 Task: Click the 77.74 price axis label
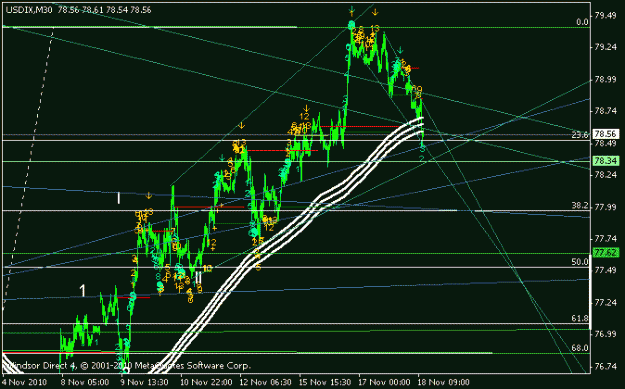(x=605, y=239)
